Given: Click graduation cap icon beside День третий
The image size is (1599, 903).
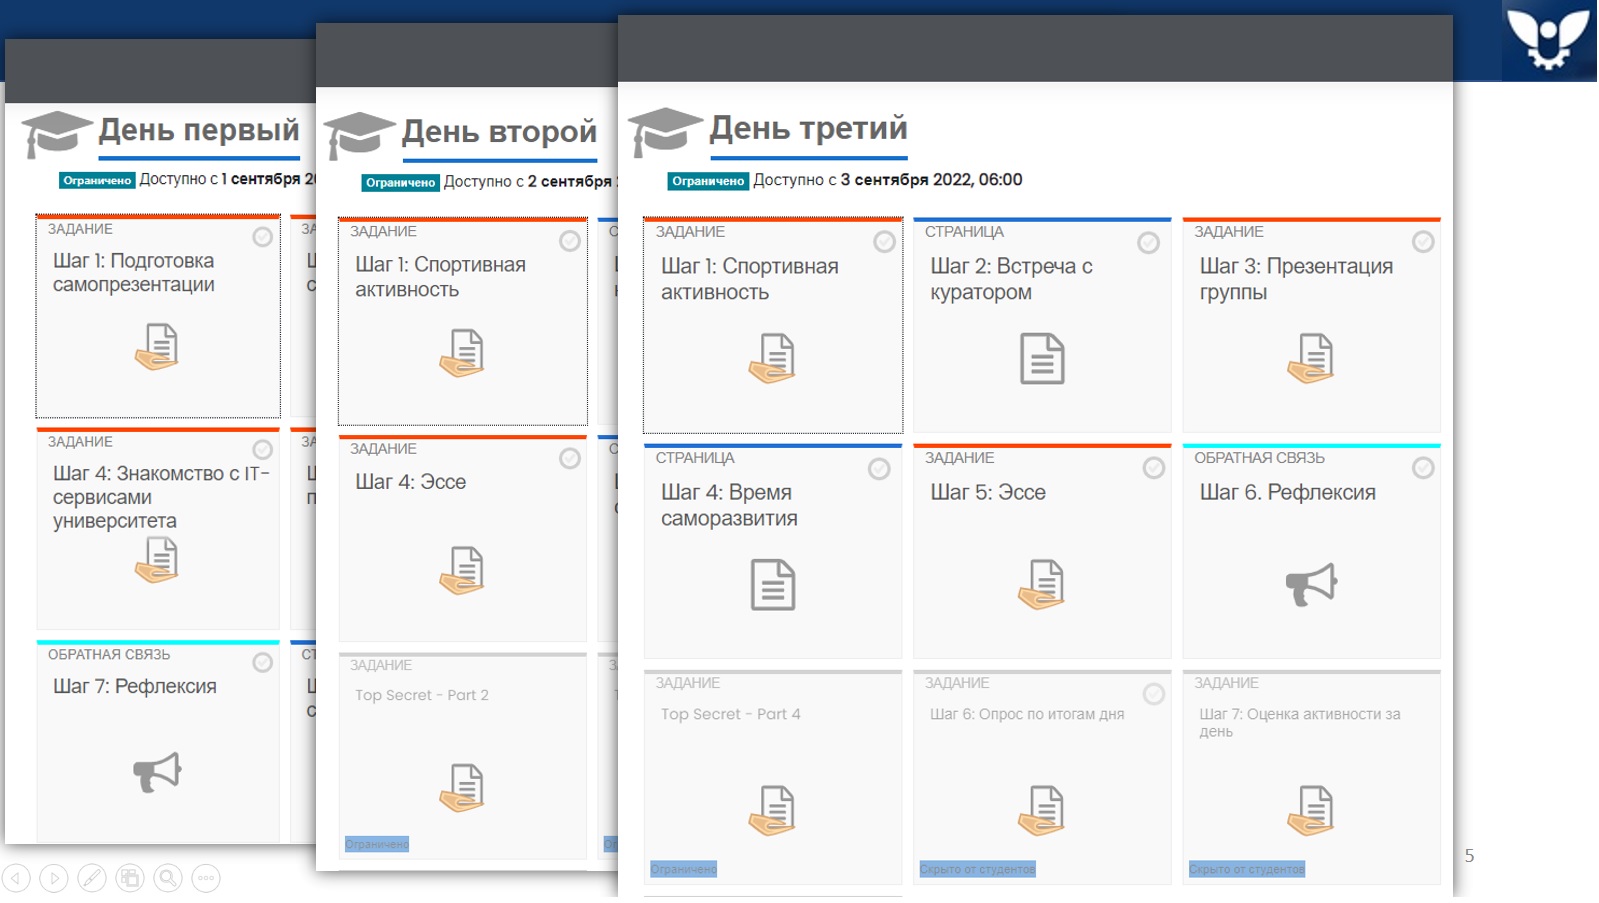Looking at the screenshot, I should [x=664, y=132].
